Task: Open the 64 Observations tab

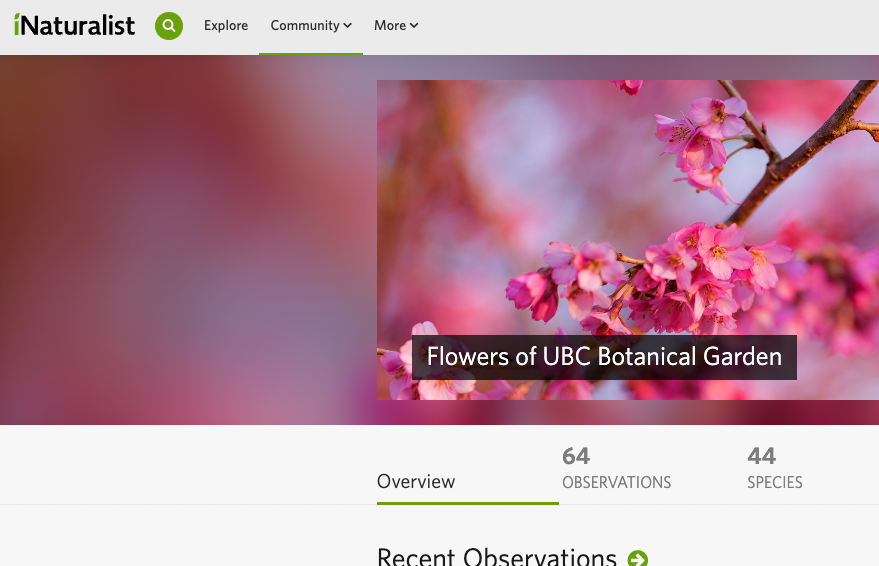Action: (x=617, y=468)
